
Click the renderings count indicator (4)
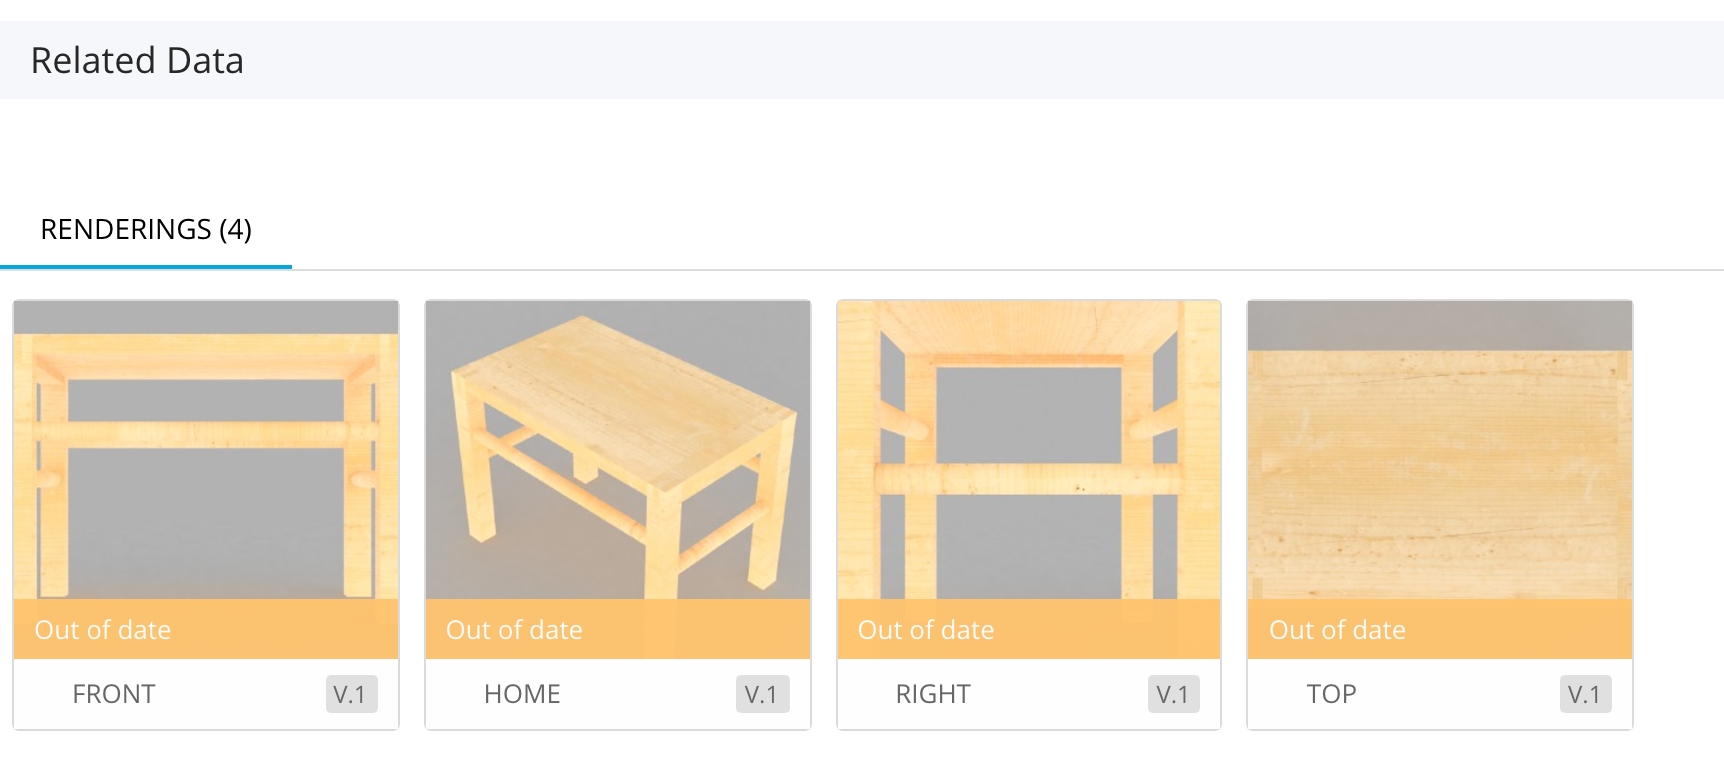(237, 230)
